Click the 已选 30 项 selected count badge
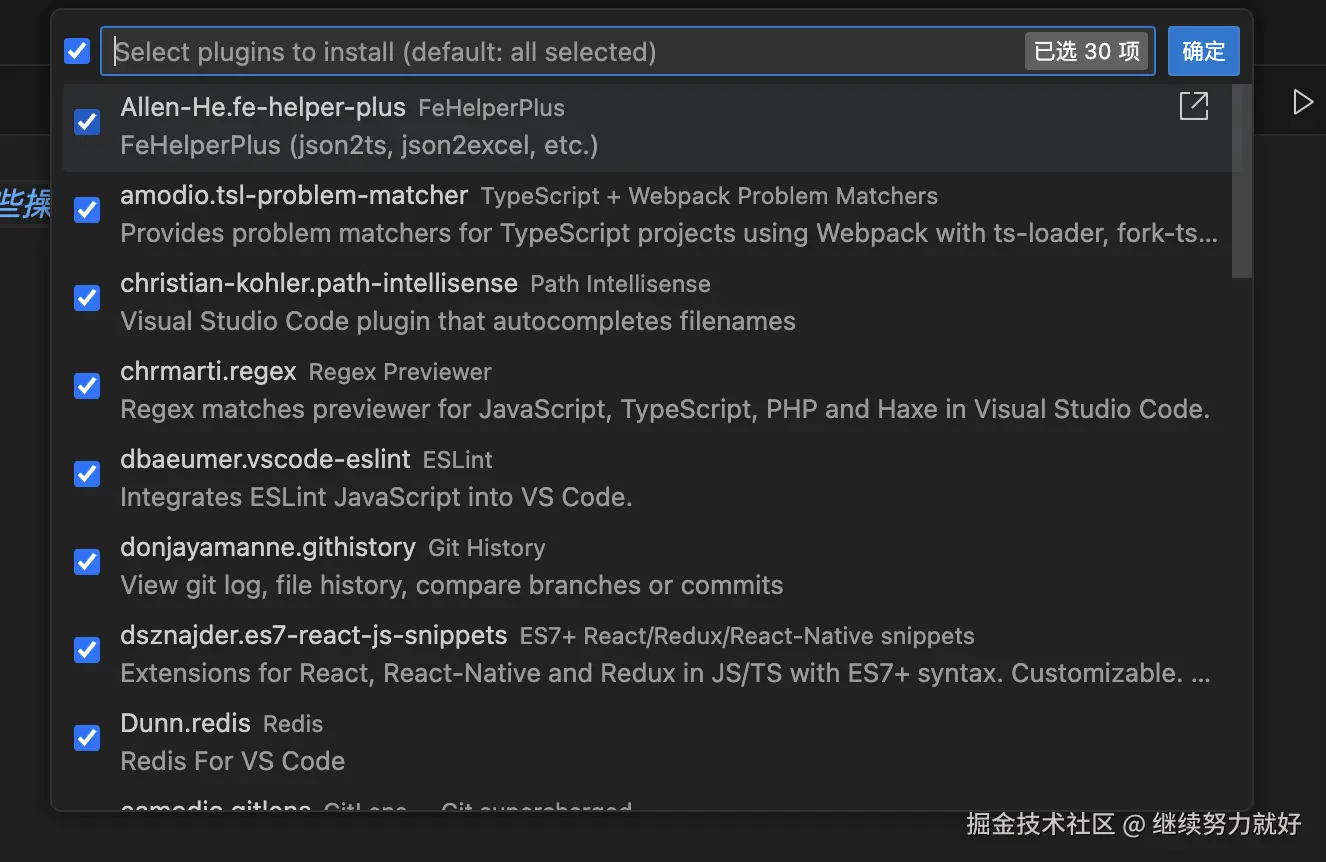Viewport: 1326px width, 862px height. tap(1086, 51)
